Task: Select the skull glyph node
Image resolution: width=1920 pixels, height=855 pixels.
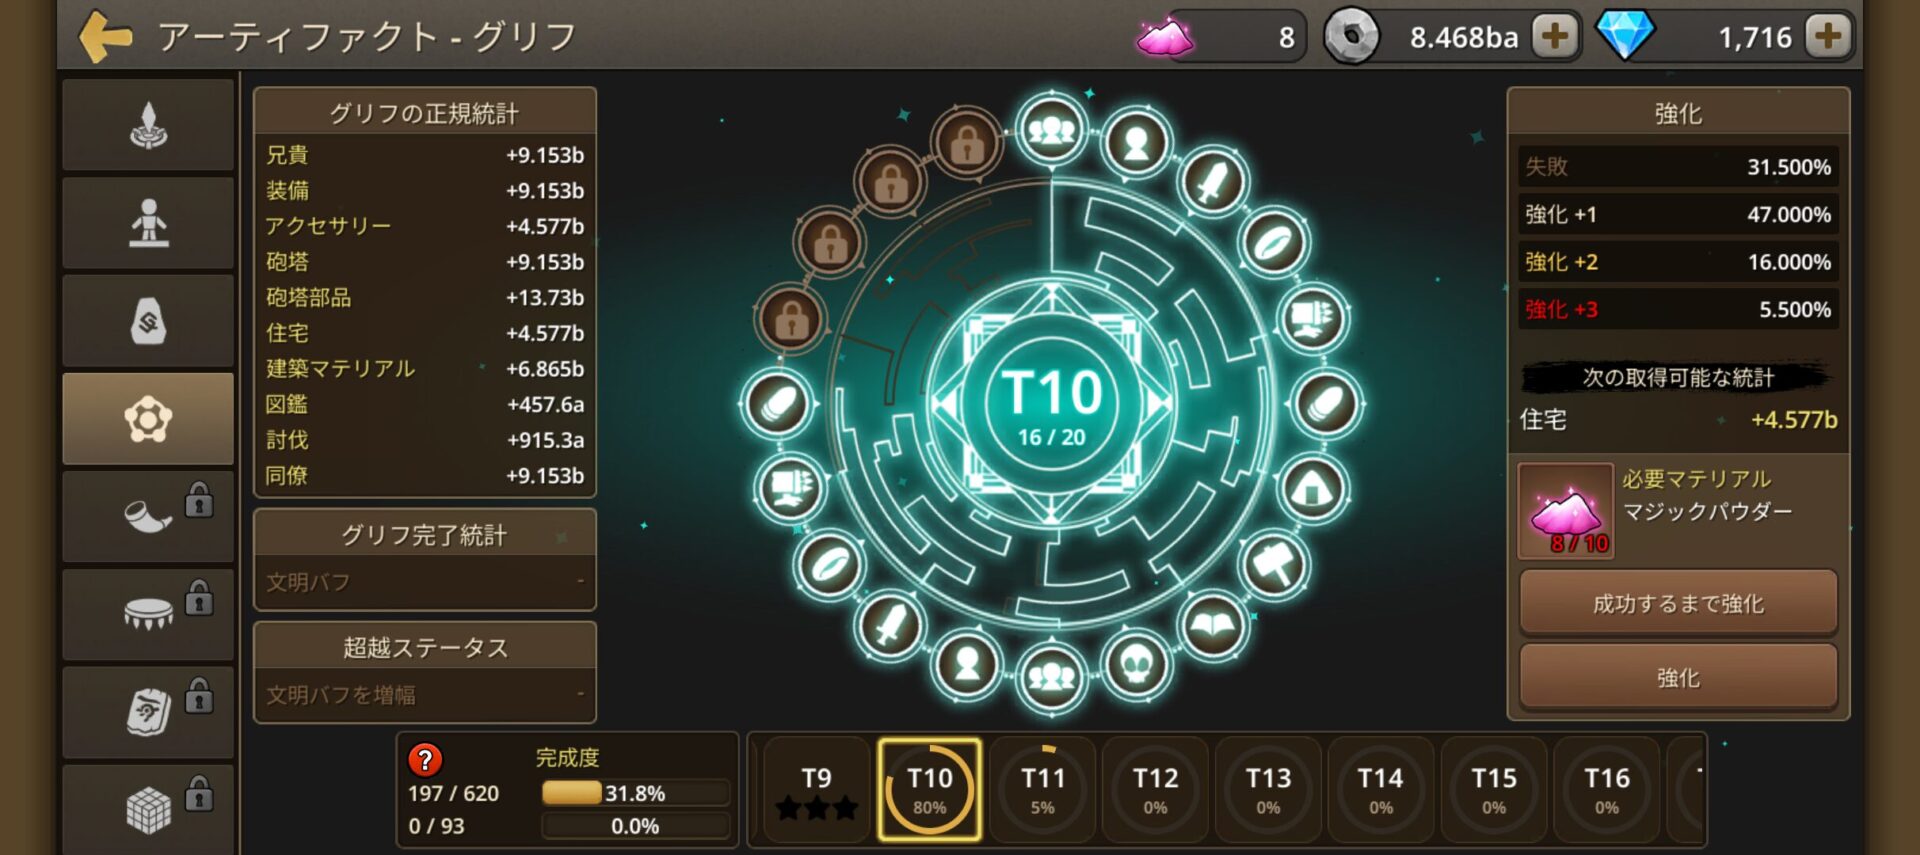Action: [x=1137, y=664]
